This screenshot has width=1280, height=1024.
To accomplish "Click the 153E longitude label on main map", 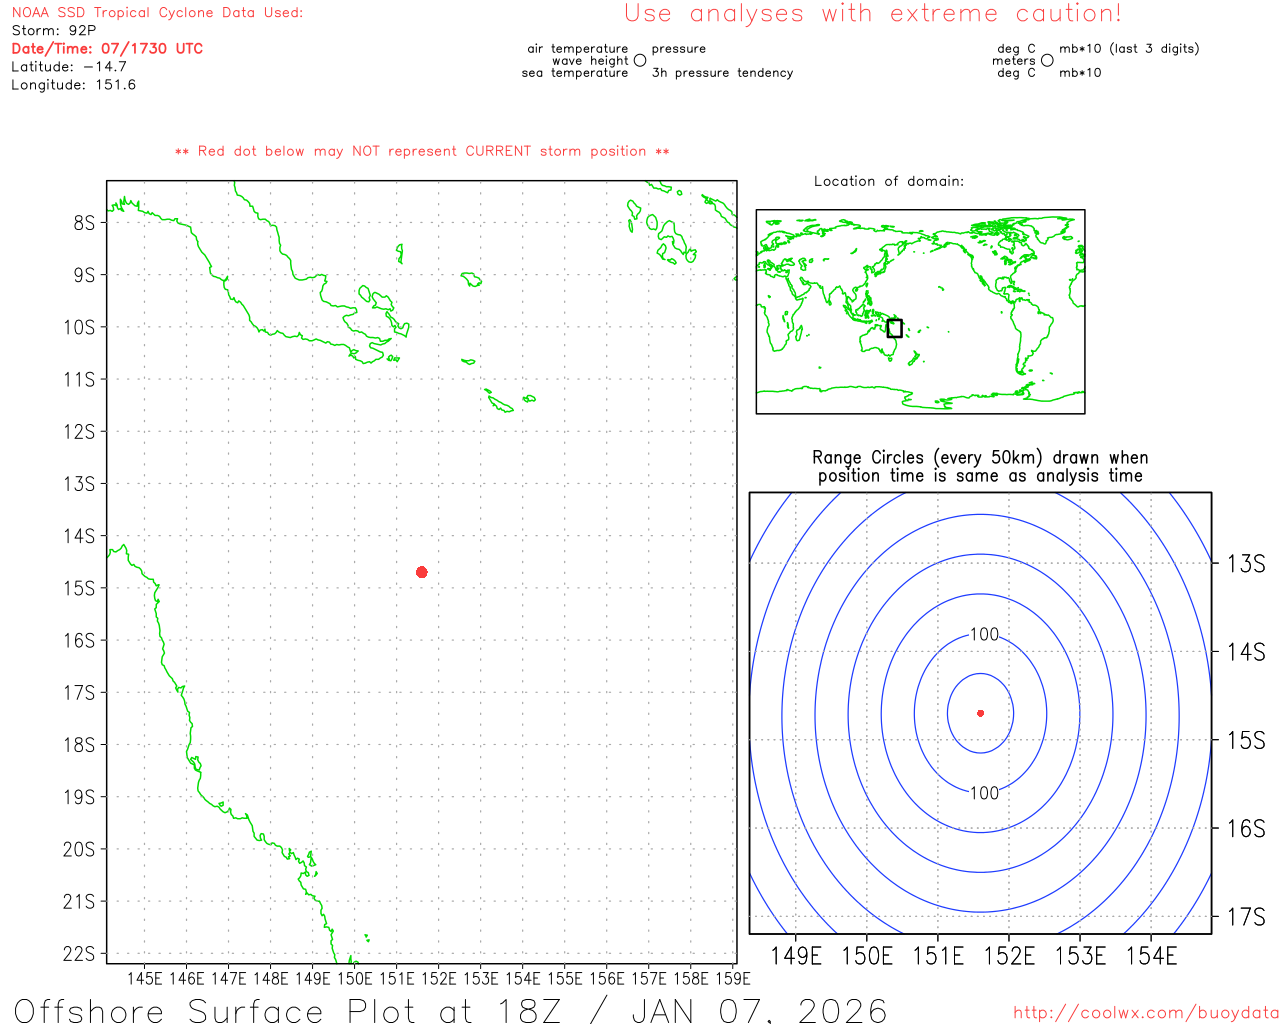I will click(x=480, y=978).
